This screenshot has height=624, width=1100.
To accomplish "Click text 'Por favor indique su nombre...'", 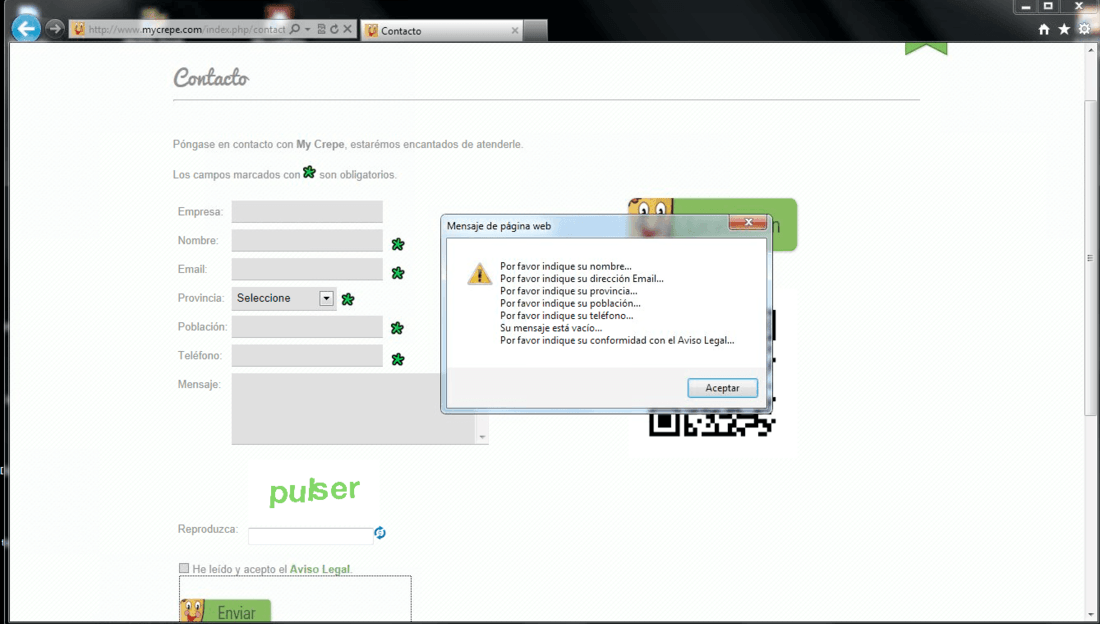I will pyautogui.click(x=565, y=266).
